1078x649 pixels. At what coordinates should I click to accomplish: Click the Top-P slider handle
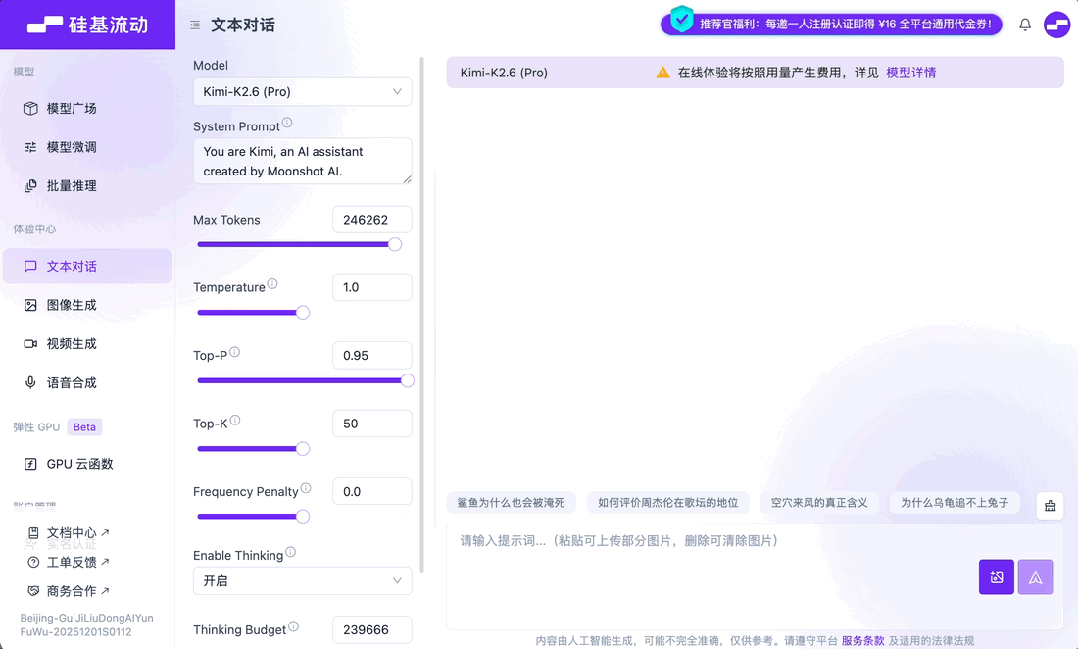tap(408, 380)
